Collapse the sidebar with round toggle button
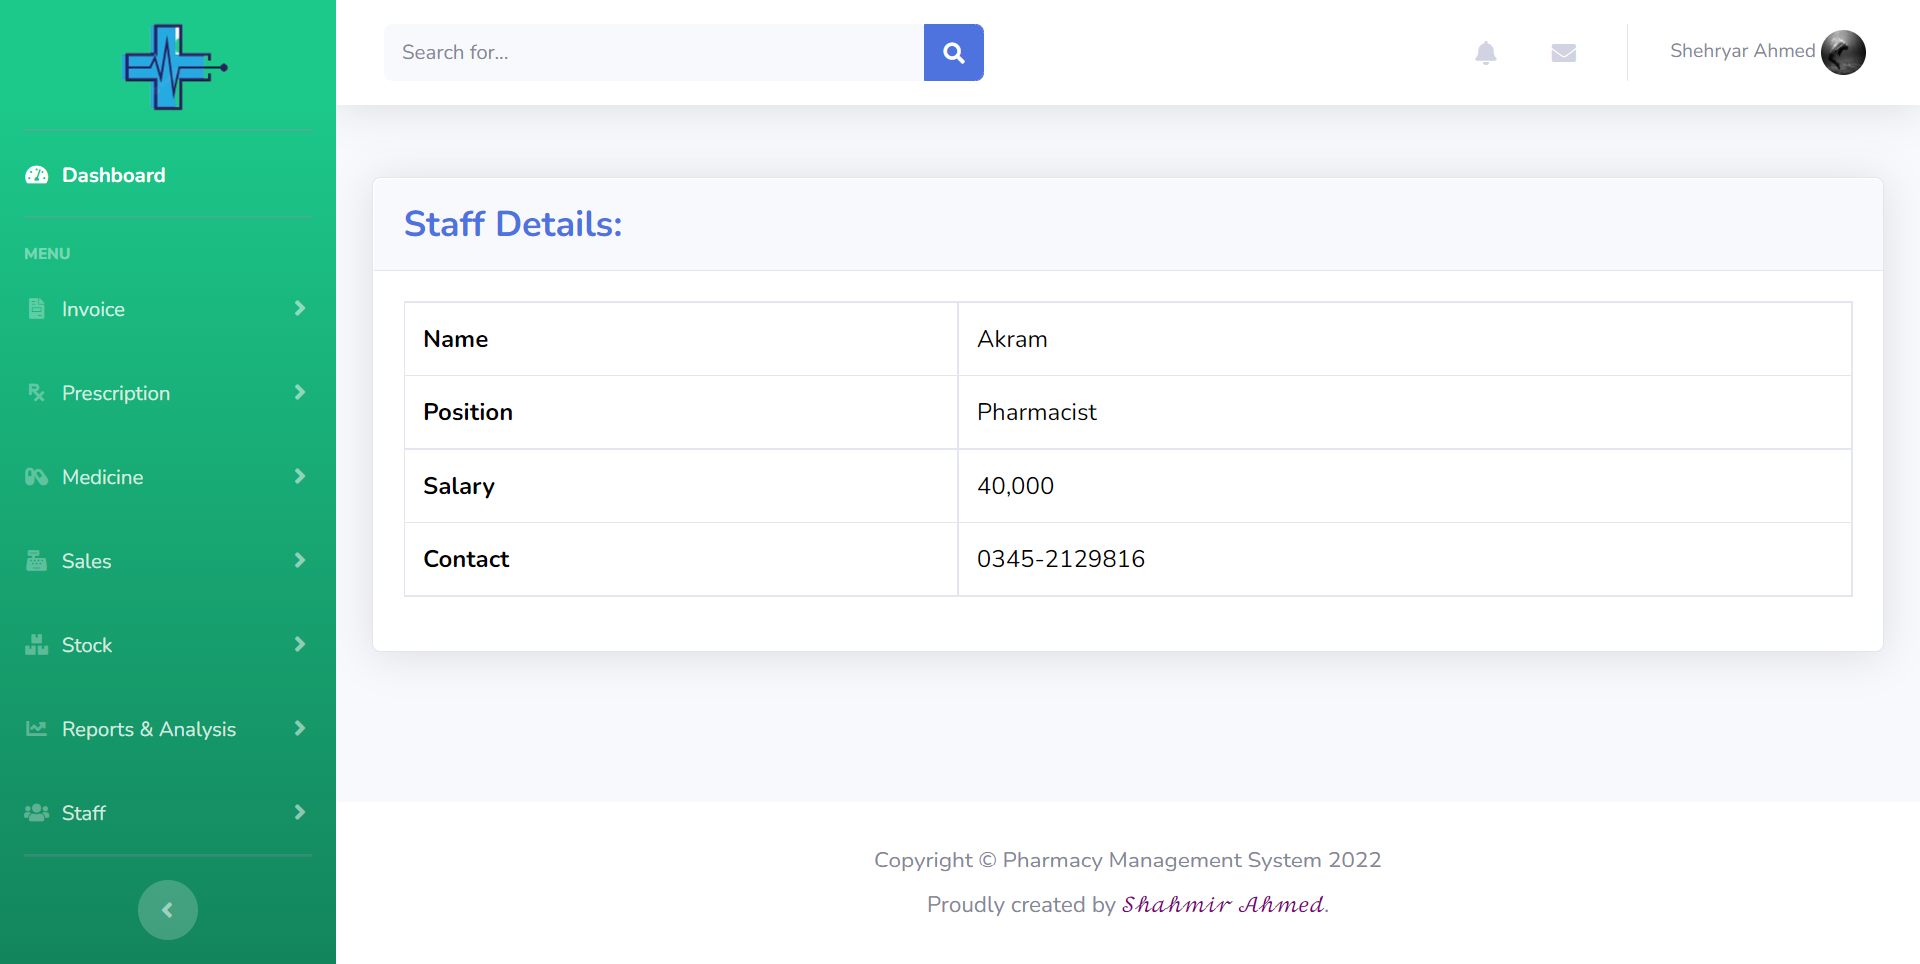The height and width of the screenshot is (964, 1920). click(x=168, y=910)
